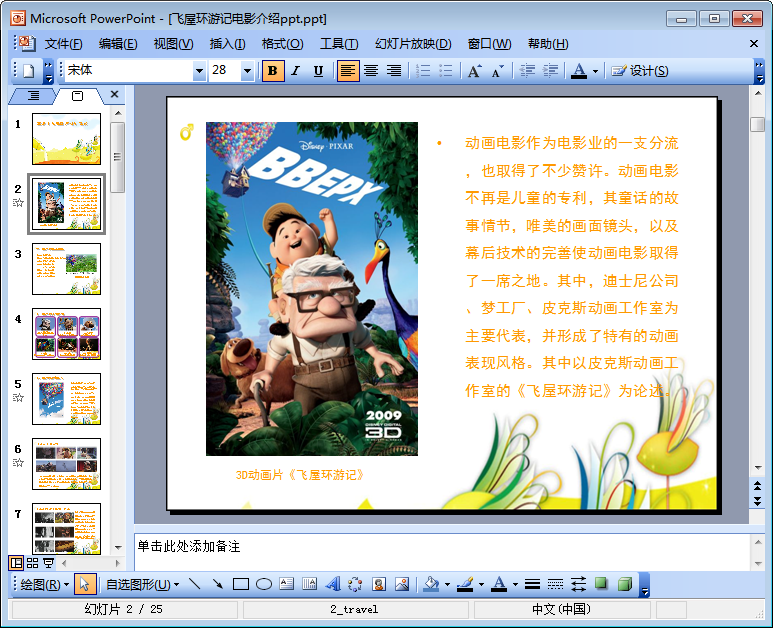The height and width of the screenshot is (628, 773).
Task: Open the 帮助(H) menu
Action: [548, 44]
